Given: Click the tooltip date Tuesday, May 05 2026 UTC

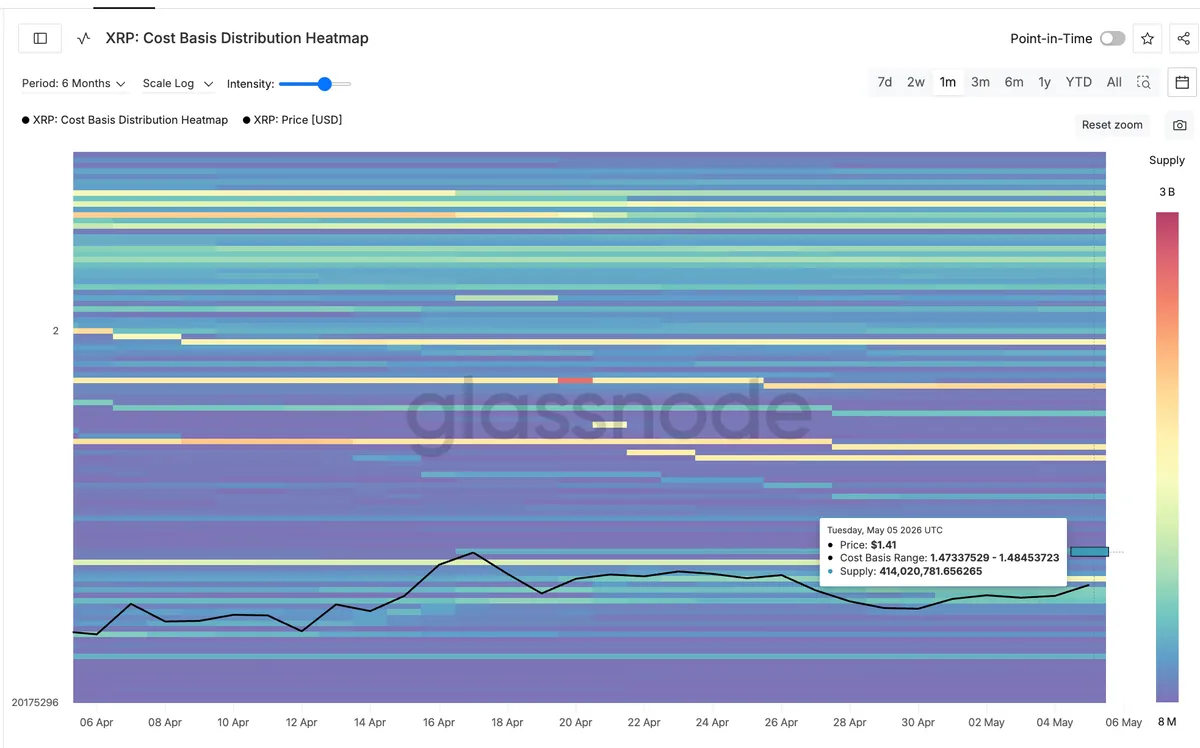Looking at the screenshot, I should (885, 530).
